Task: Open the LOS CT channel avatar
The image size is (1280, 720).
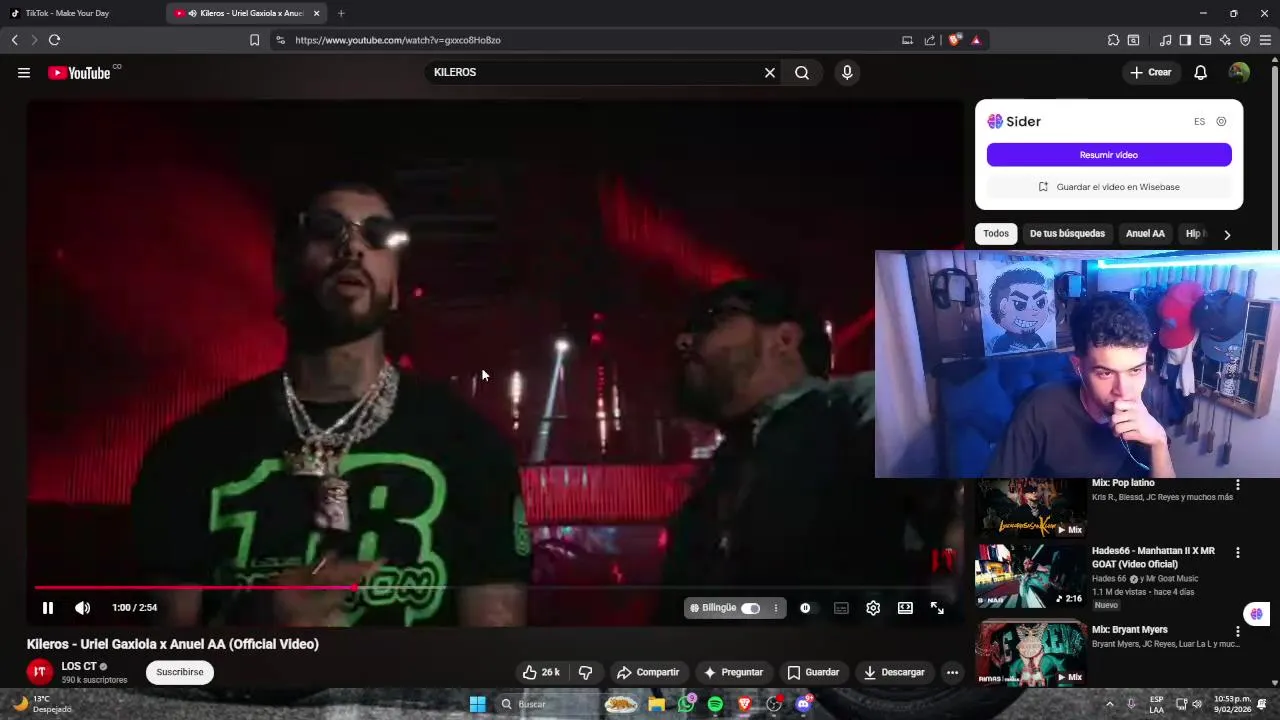Action: point(40,672)
